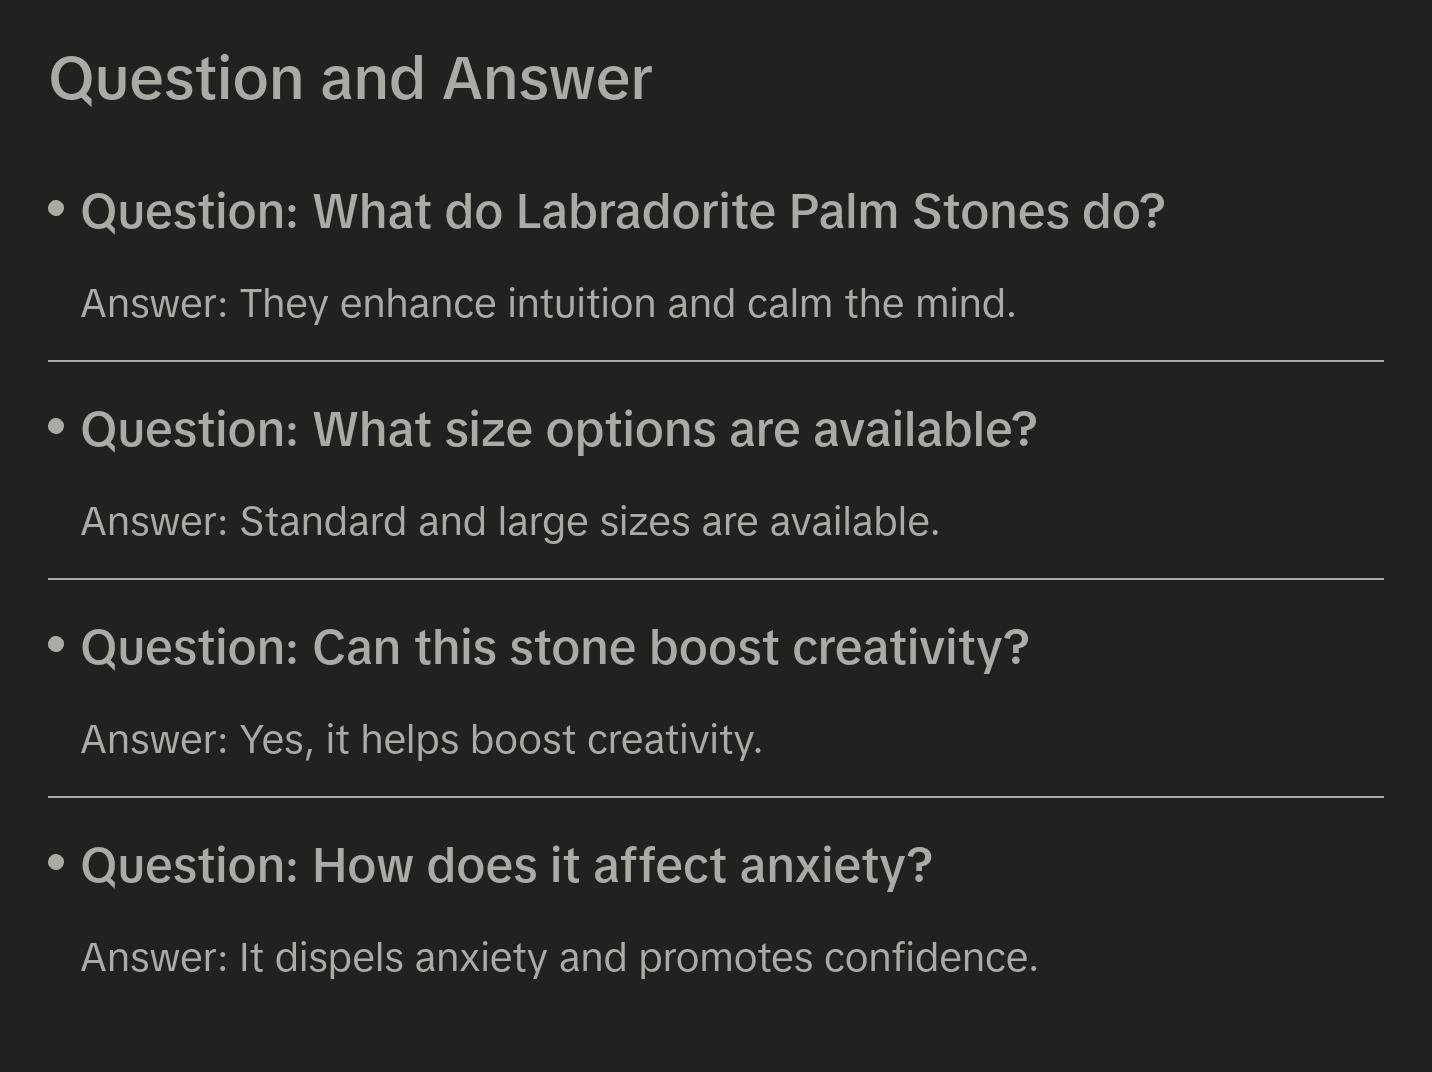Click the word 'Labradorite' in the first question
The width and height of the screenshot is (1432, 1072).
(x=645, y=212)
